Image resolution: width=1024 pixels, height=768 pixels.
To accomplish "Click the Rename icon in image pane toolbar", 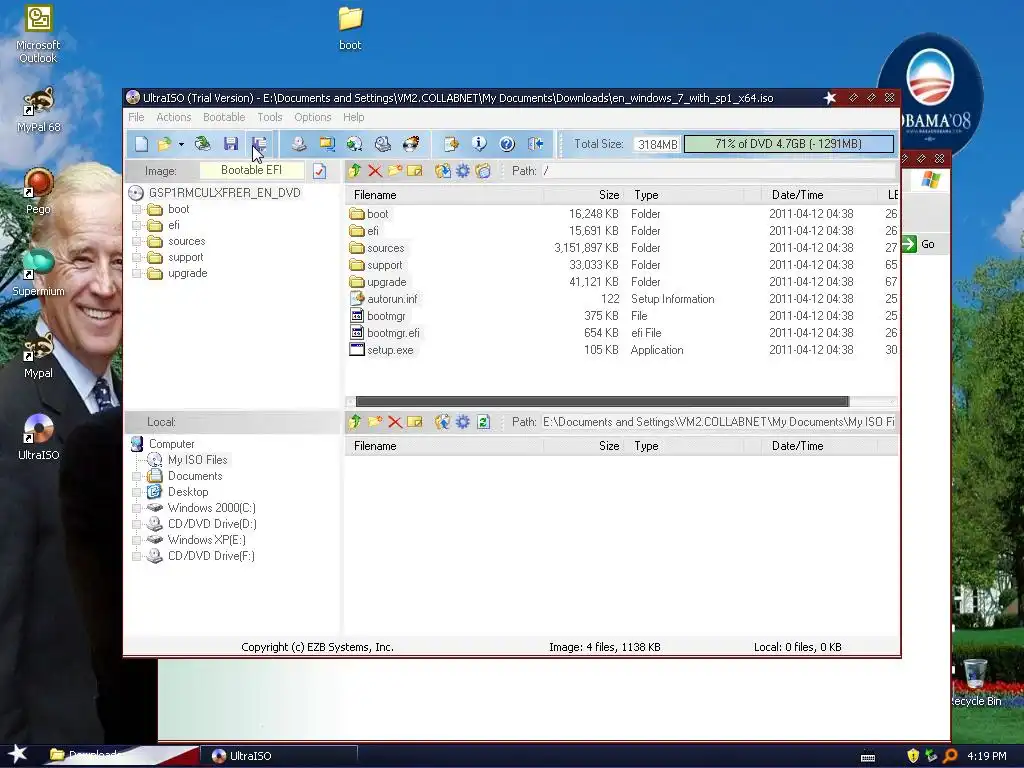I will (415, 171).
